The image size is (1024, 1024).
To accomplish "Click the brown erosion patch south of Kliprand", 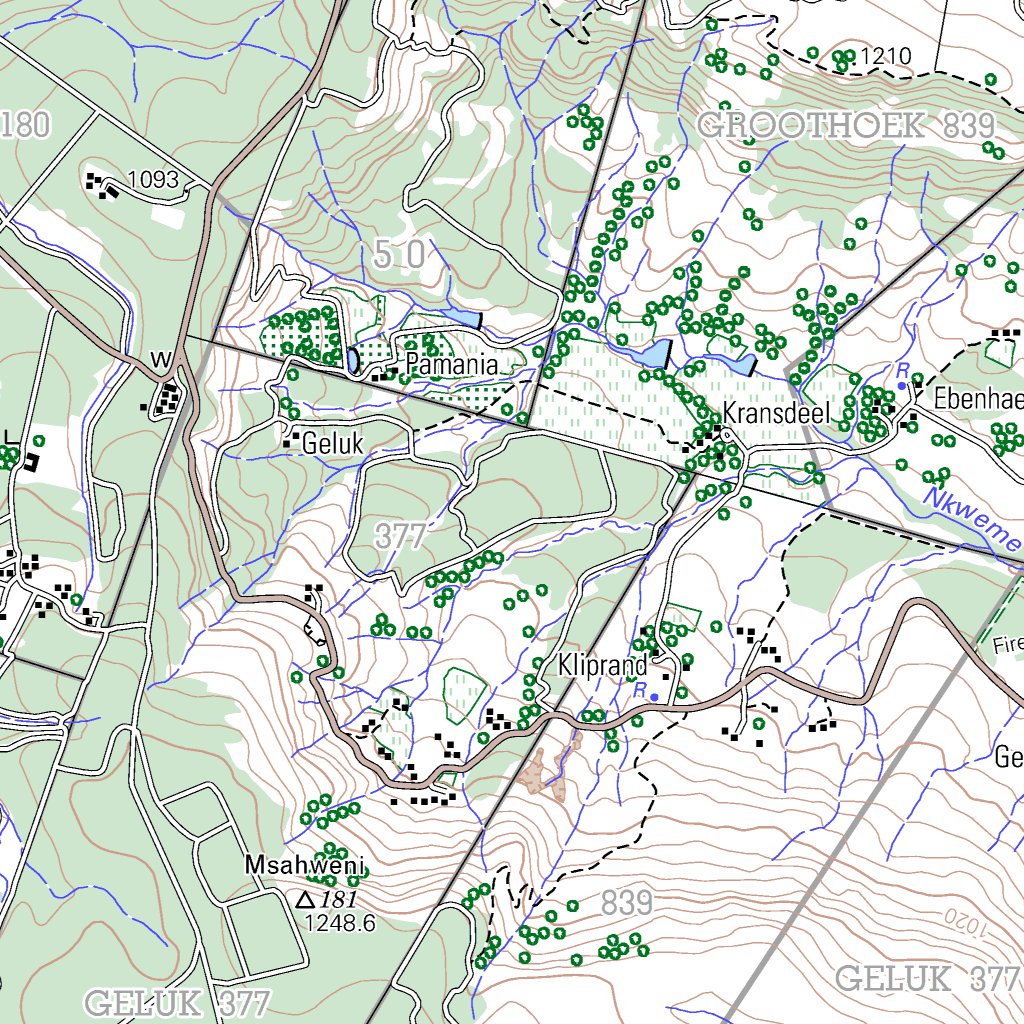I will [x=552, y=769].
